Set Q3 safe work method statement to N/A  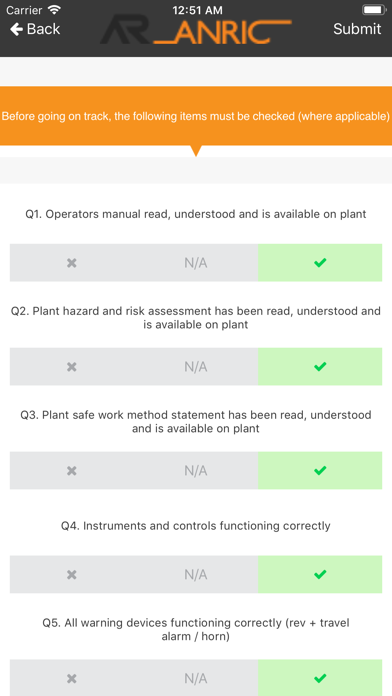pos(196,471)
